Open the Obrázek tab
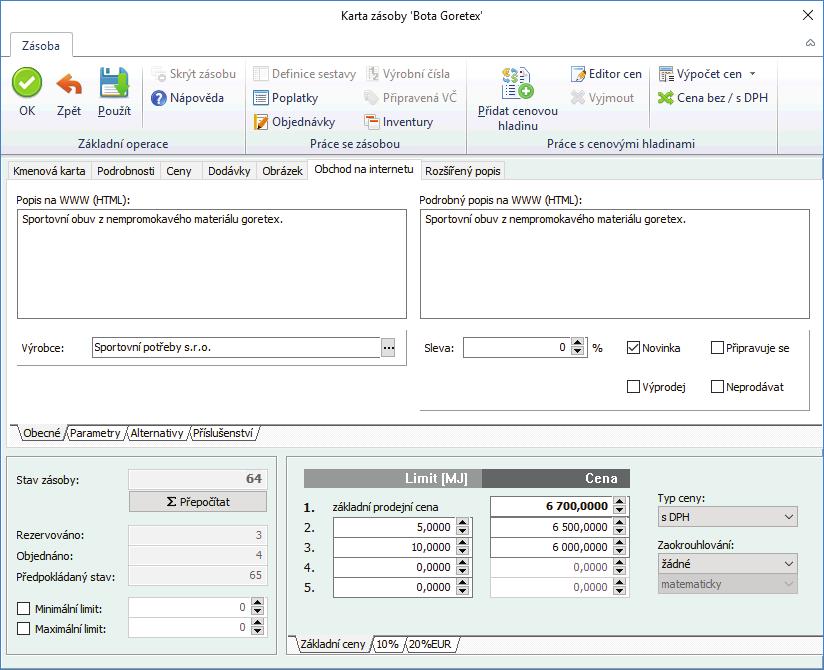The width and height of the screenshot is (824, 670). 282,171
